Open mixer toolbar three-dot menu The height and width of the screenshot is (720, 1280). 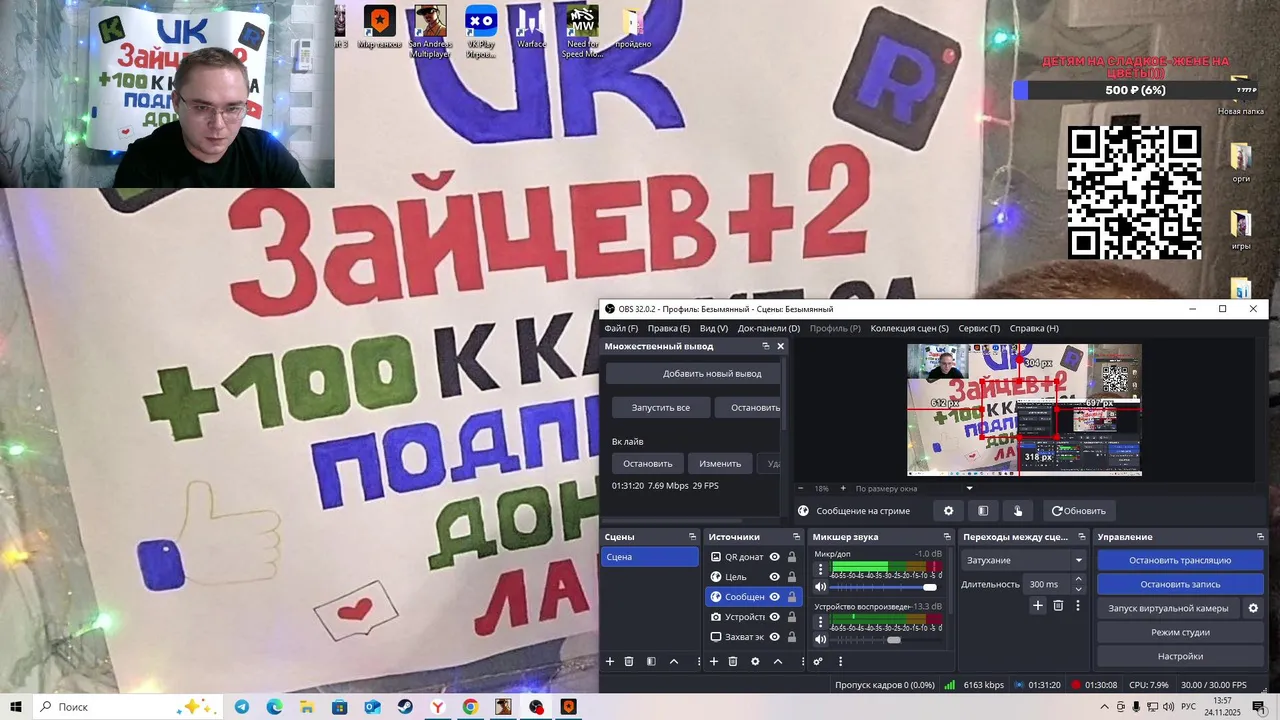[840, 661]
